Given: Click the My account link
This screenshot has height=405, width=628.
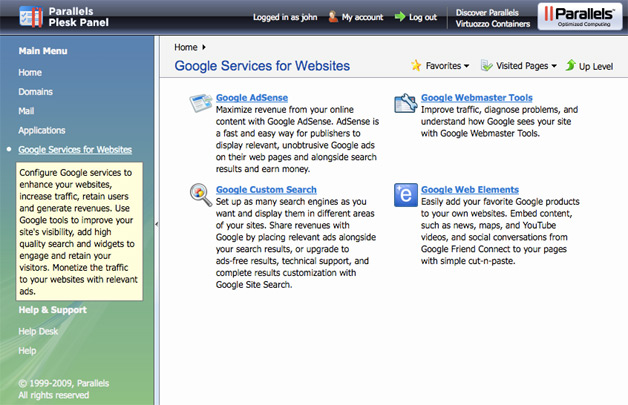Looking at the screenshot, I should click(362, 17).
